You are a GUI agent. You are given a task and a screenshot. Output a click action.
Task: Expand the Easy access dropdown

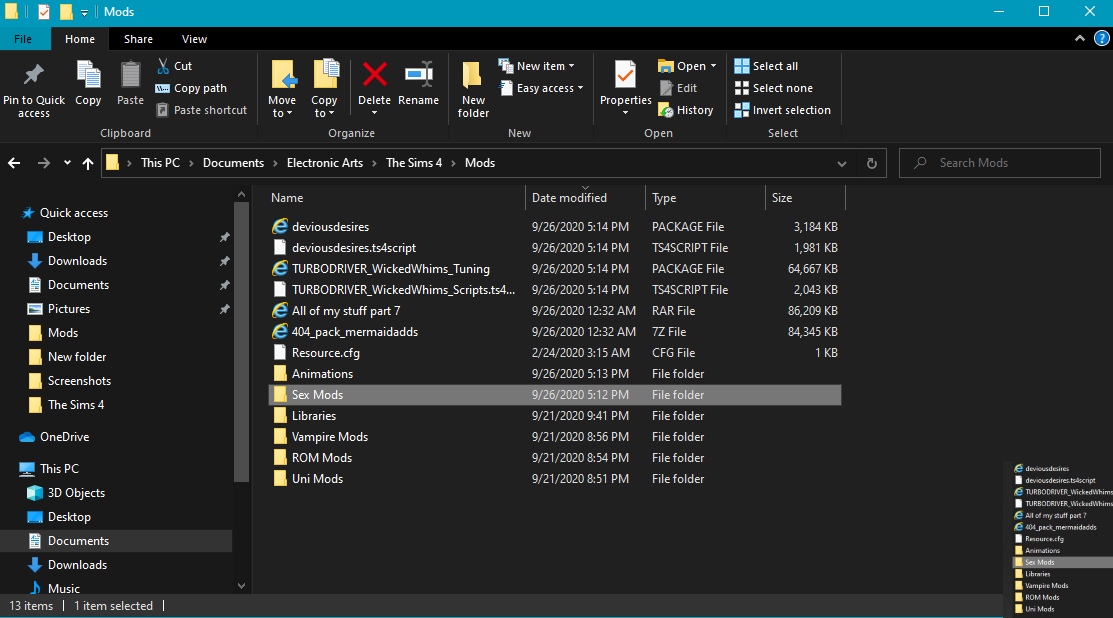point(549,88)
